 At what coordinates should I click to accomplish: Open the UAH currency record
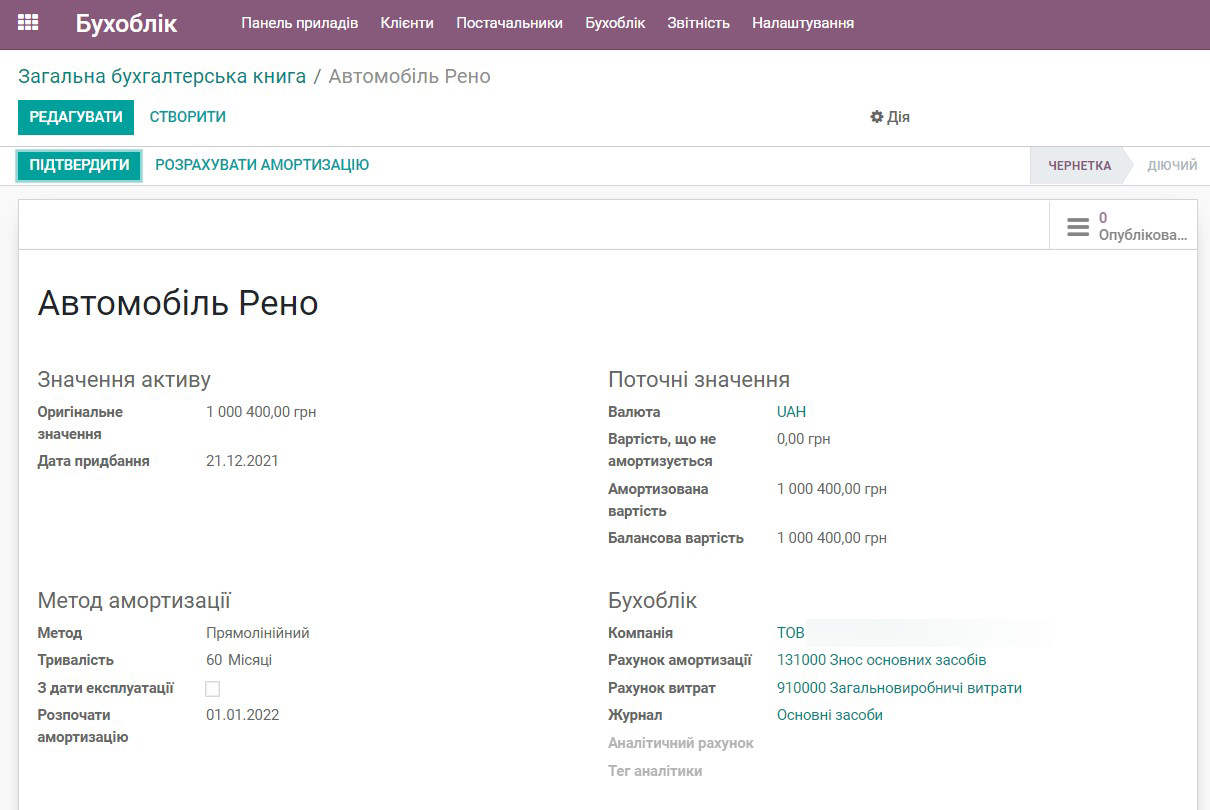click(x=791, y=411)
